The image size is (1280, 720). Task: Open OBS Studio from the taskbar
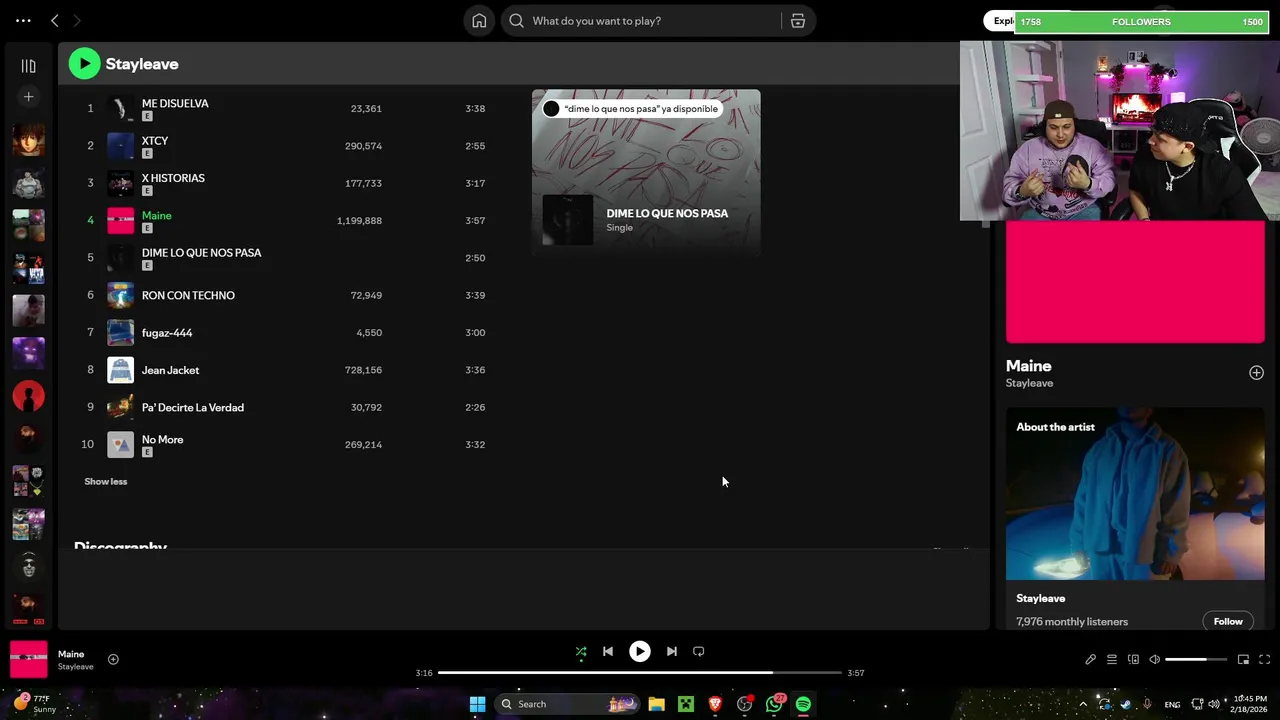[745, 704]
